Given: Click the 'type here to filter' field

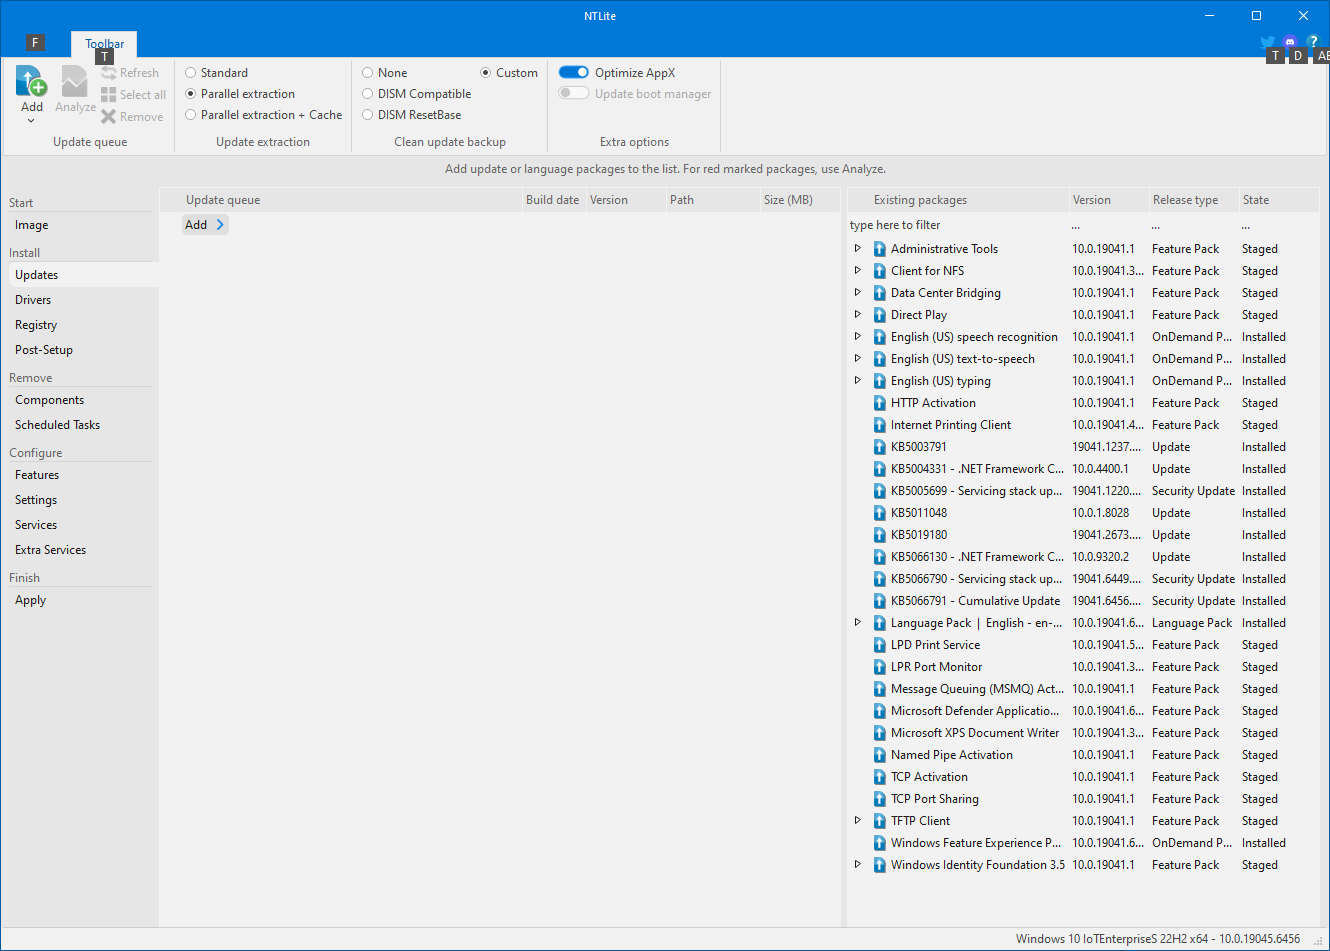Looking at the screenshot, I should click(x=958, y=225).
